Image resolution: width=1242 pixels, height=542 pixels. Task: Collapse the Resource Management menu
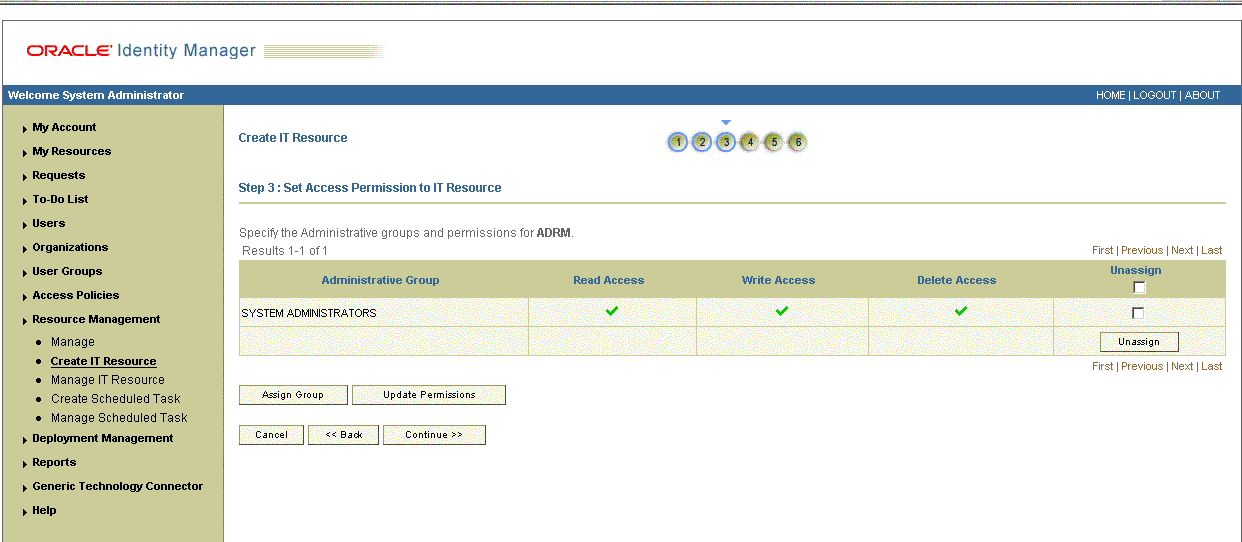coord(96,320)
